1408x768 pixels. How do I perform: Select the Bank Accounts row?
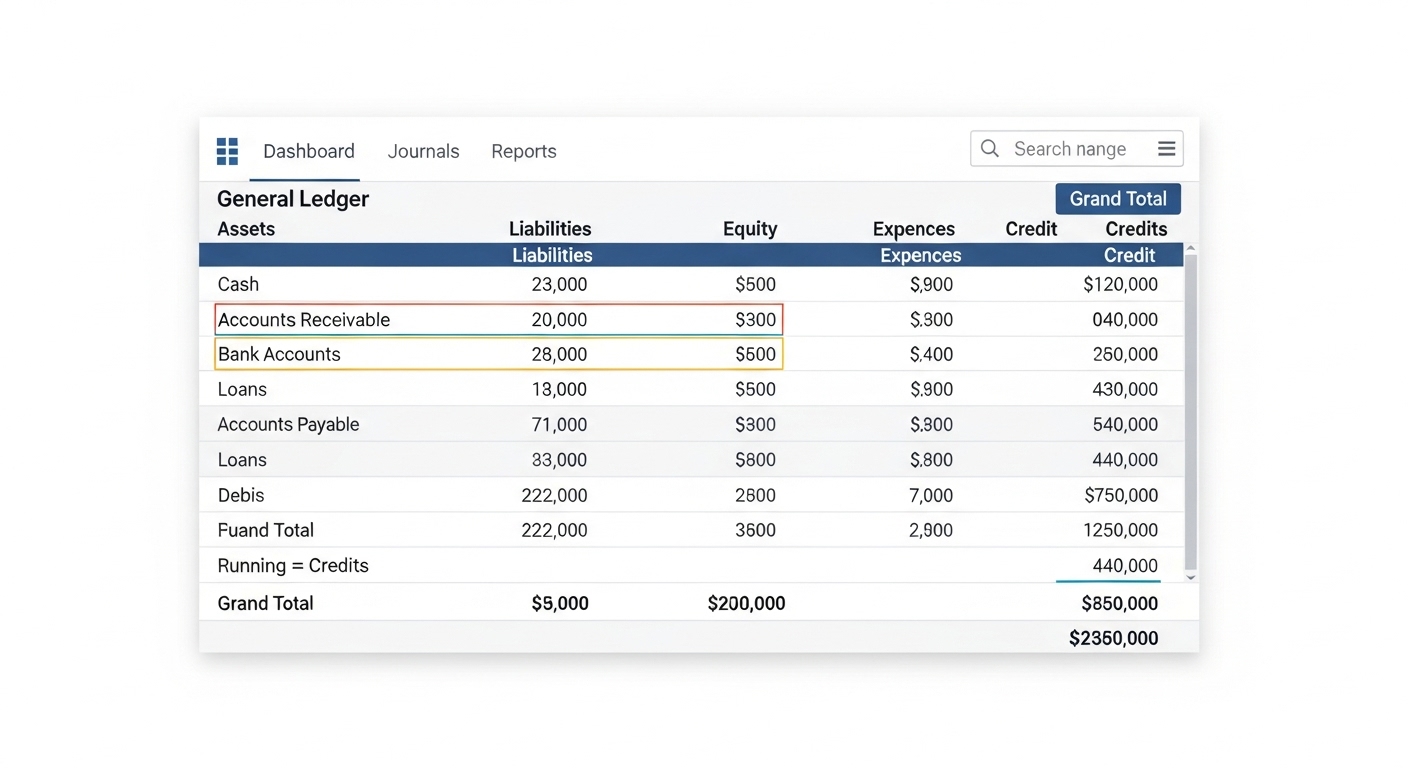[279, 354]
